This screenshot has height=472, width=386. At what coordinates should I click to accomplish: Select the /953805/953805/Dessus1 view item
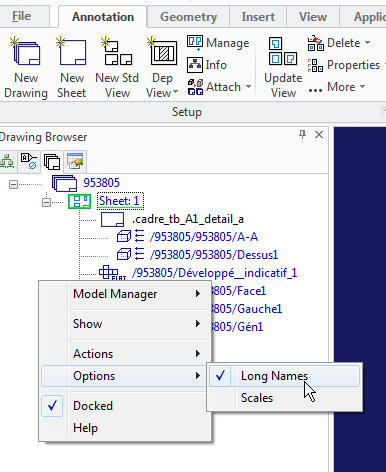214,255
